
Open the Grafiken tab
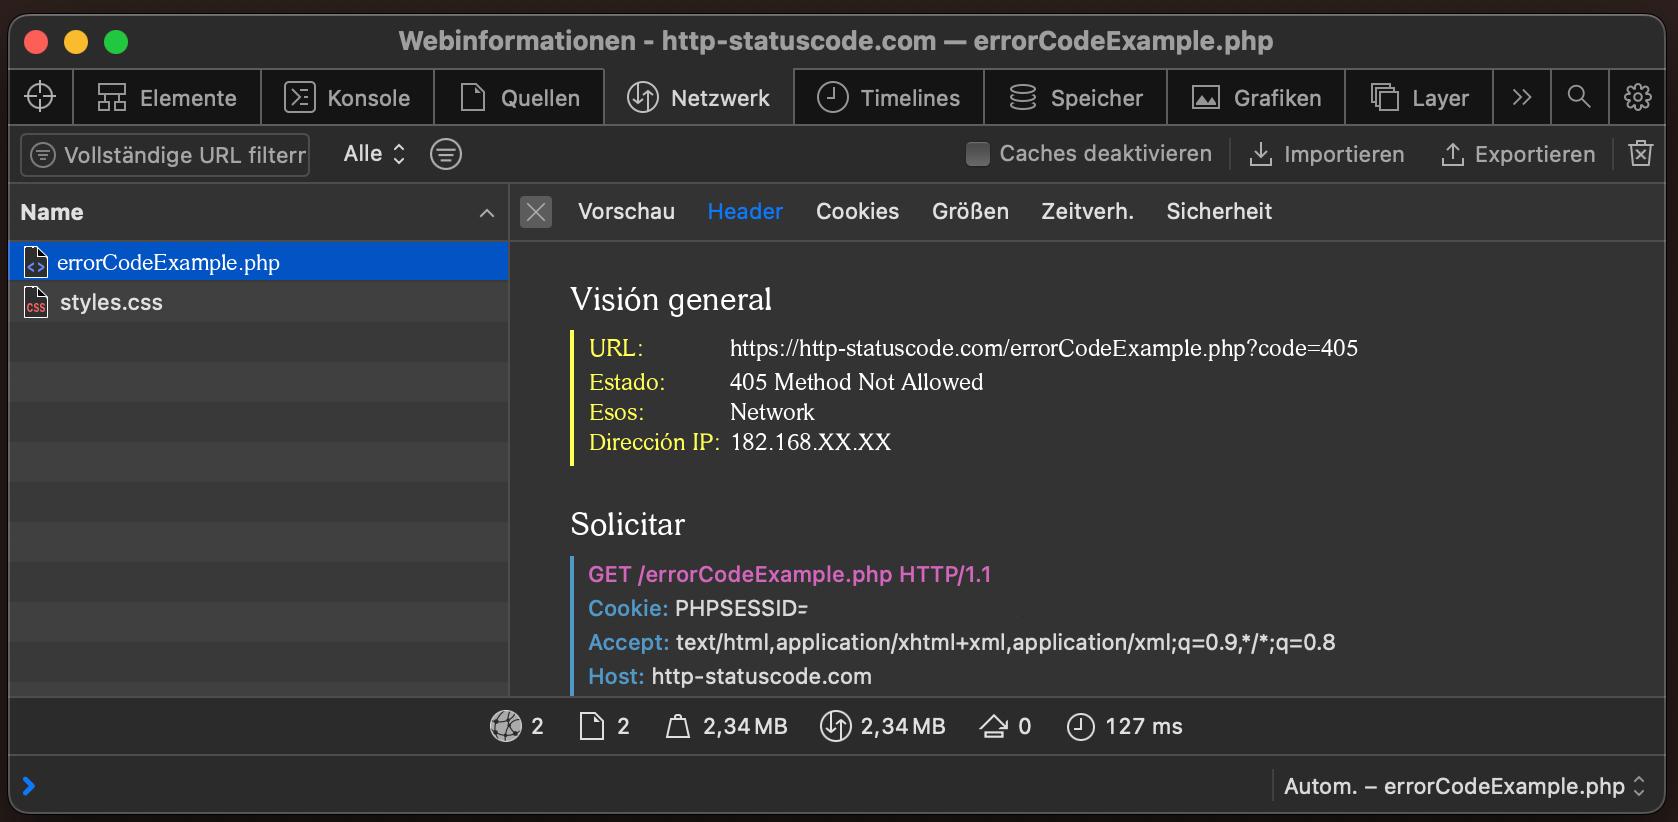click(1256, 97)
